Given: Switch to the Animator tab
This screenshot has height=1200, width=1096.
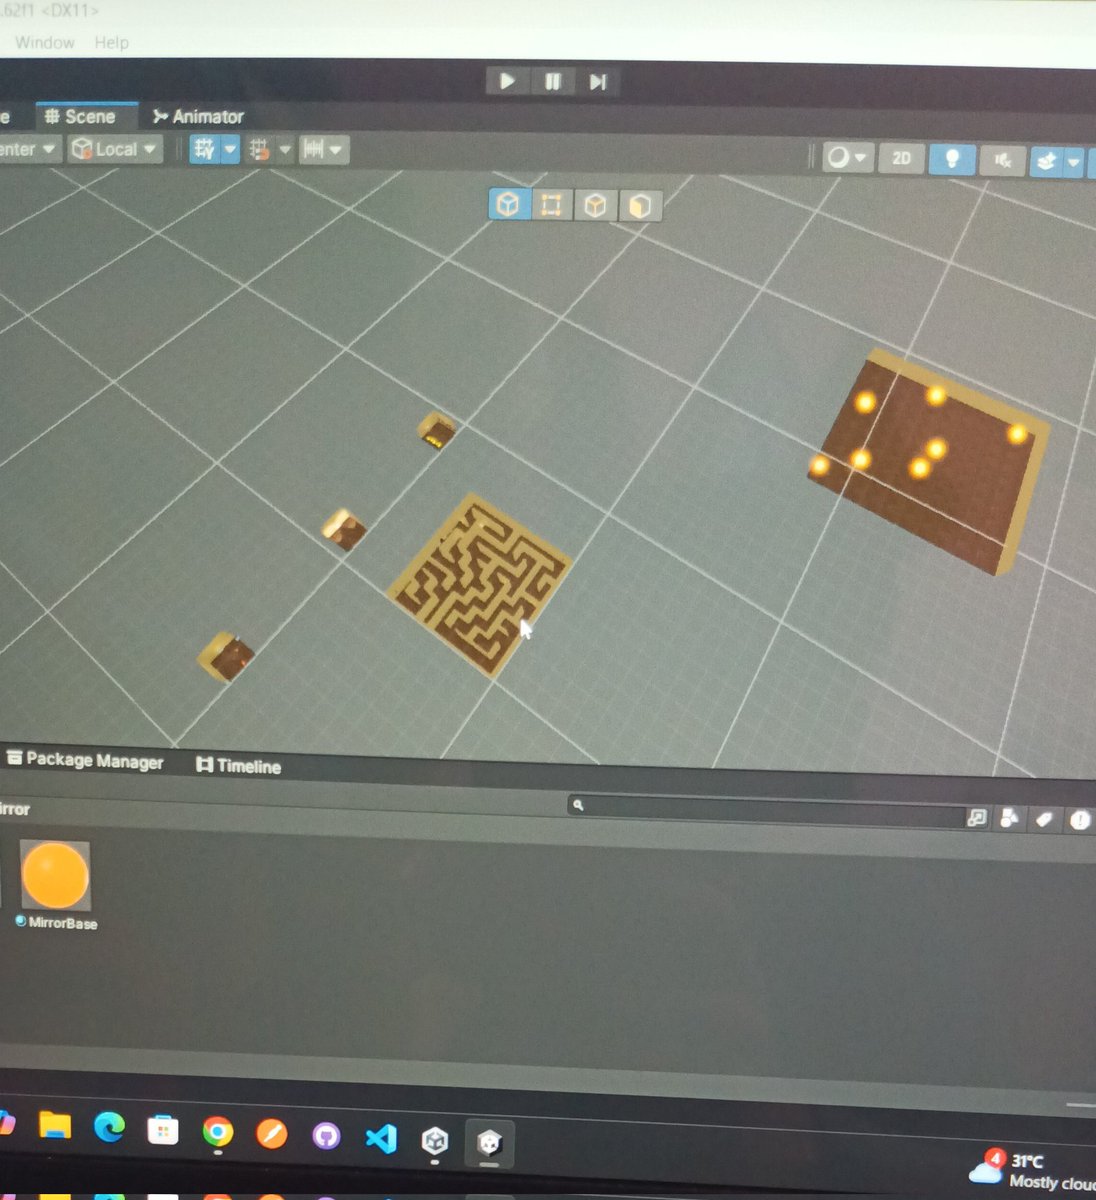Looking at the screenshot, I should point(198,116).
